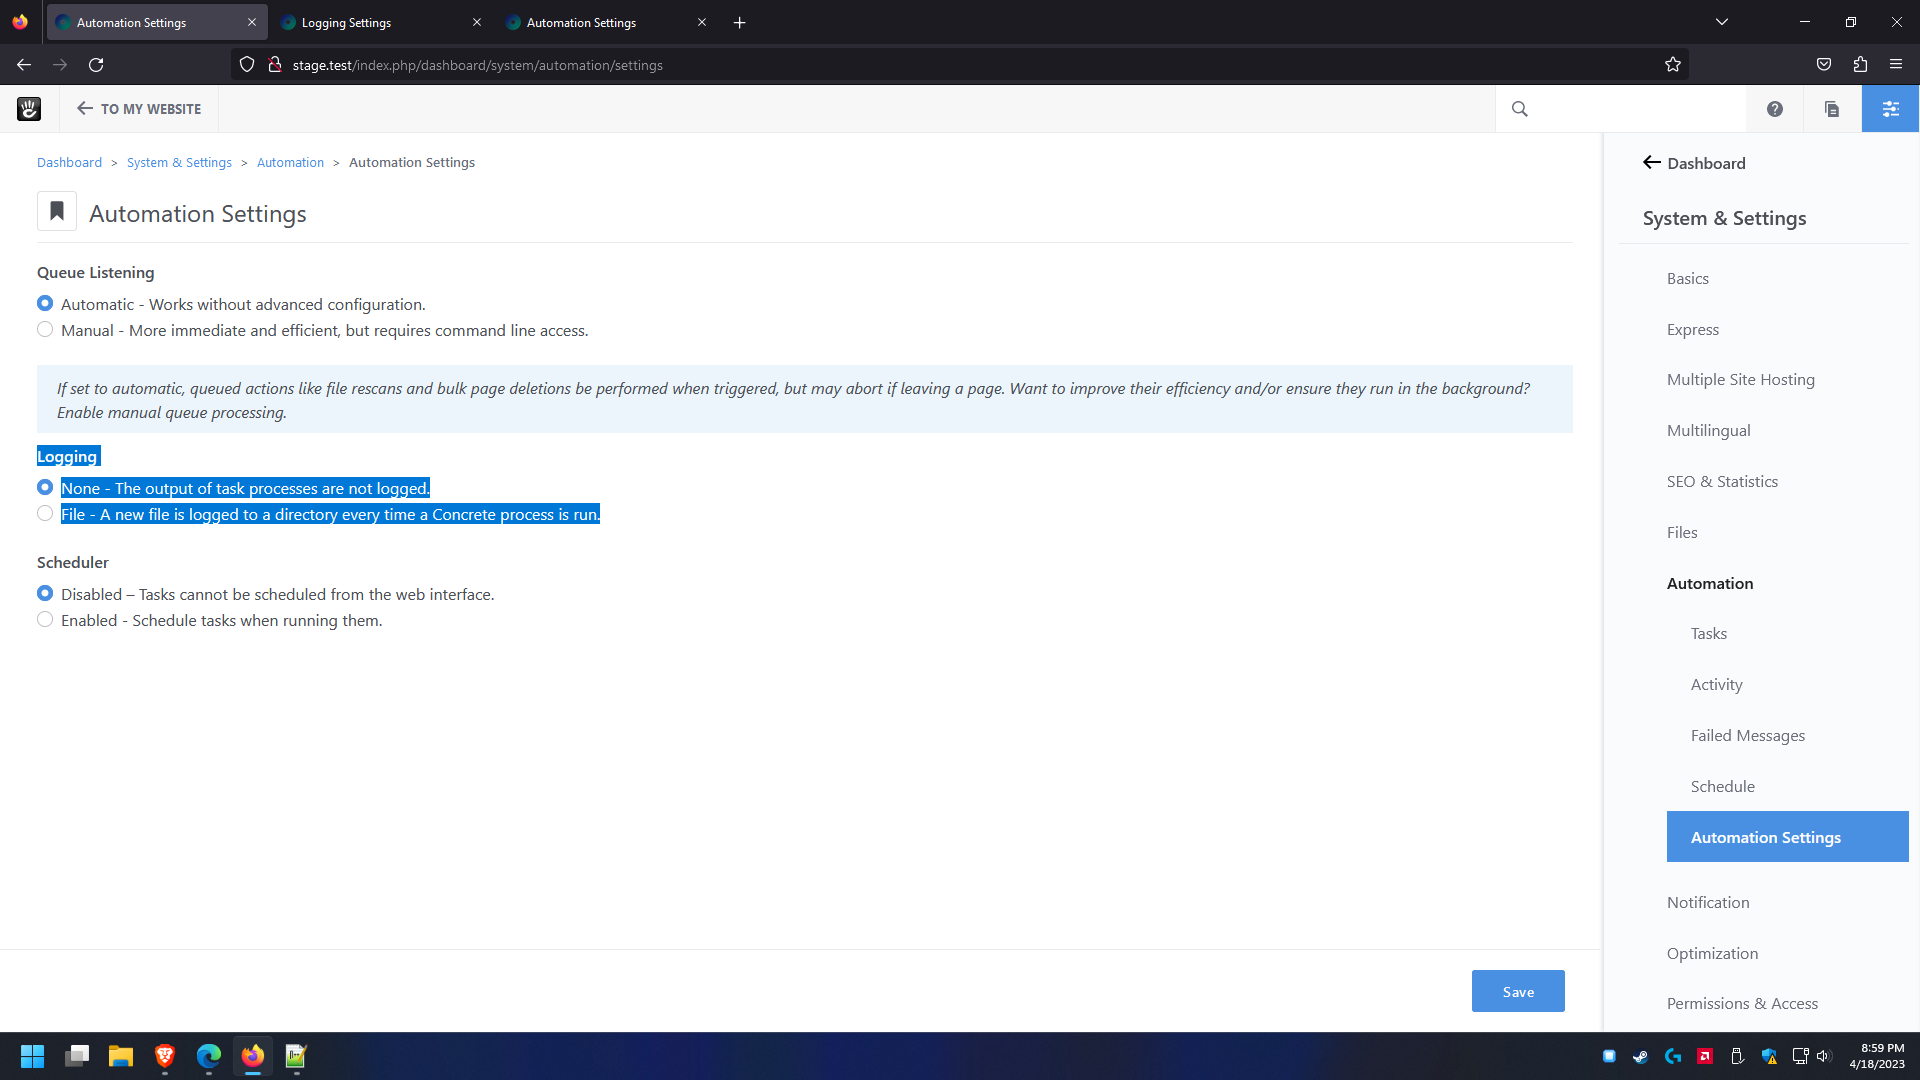Screen dimensions: 1920x1080
Task: Open the settings sliders icon
Action: pyautogui.click(x=1890, y=108)
